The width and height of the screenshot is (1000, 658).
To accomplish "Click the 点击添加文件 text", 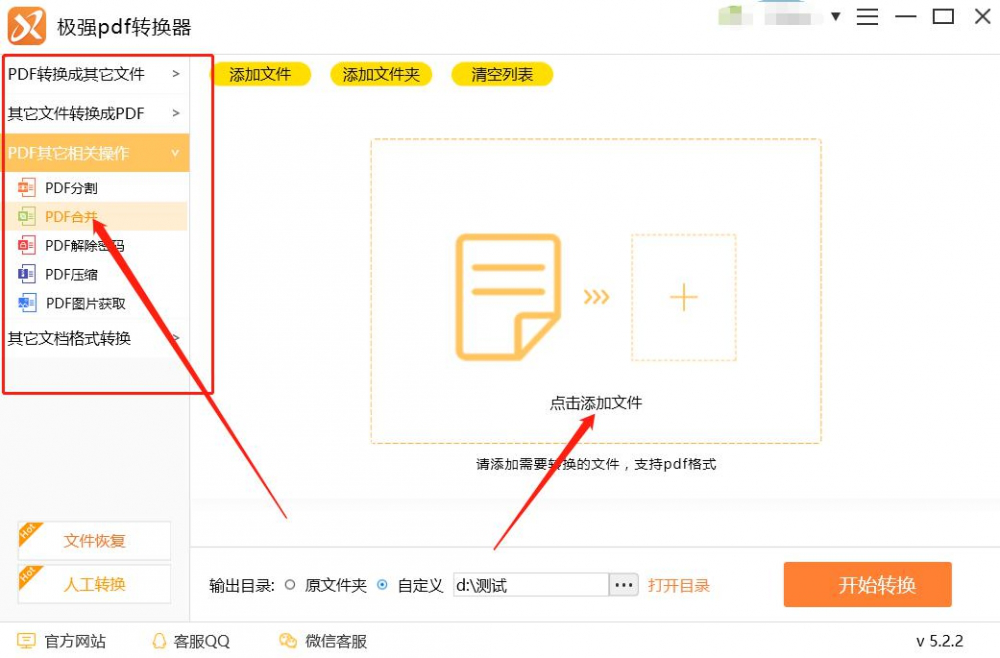I will coord(596,403).
